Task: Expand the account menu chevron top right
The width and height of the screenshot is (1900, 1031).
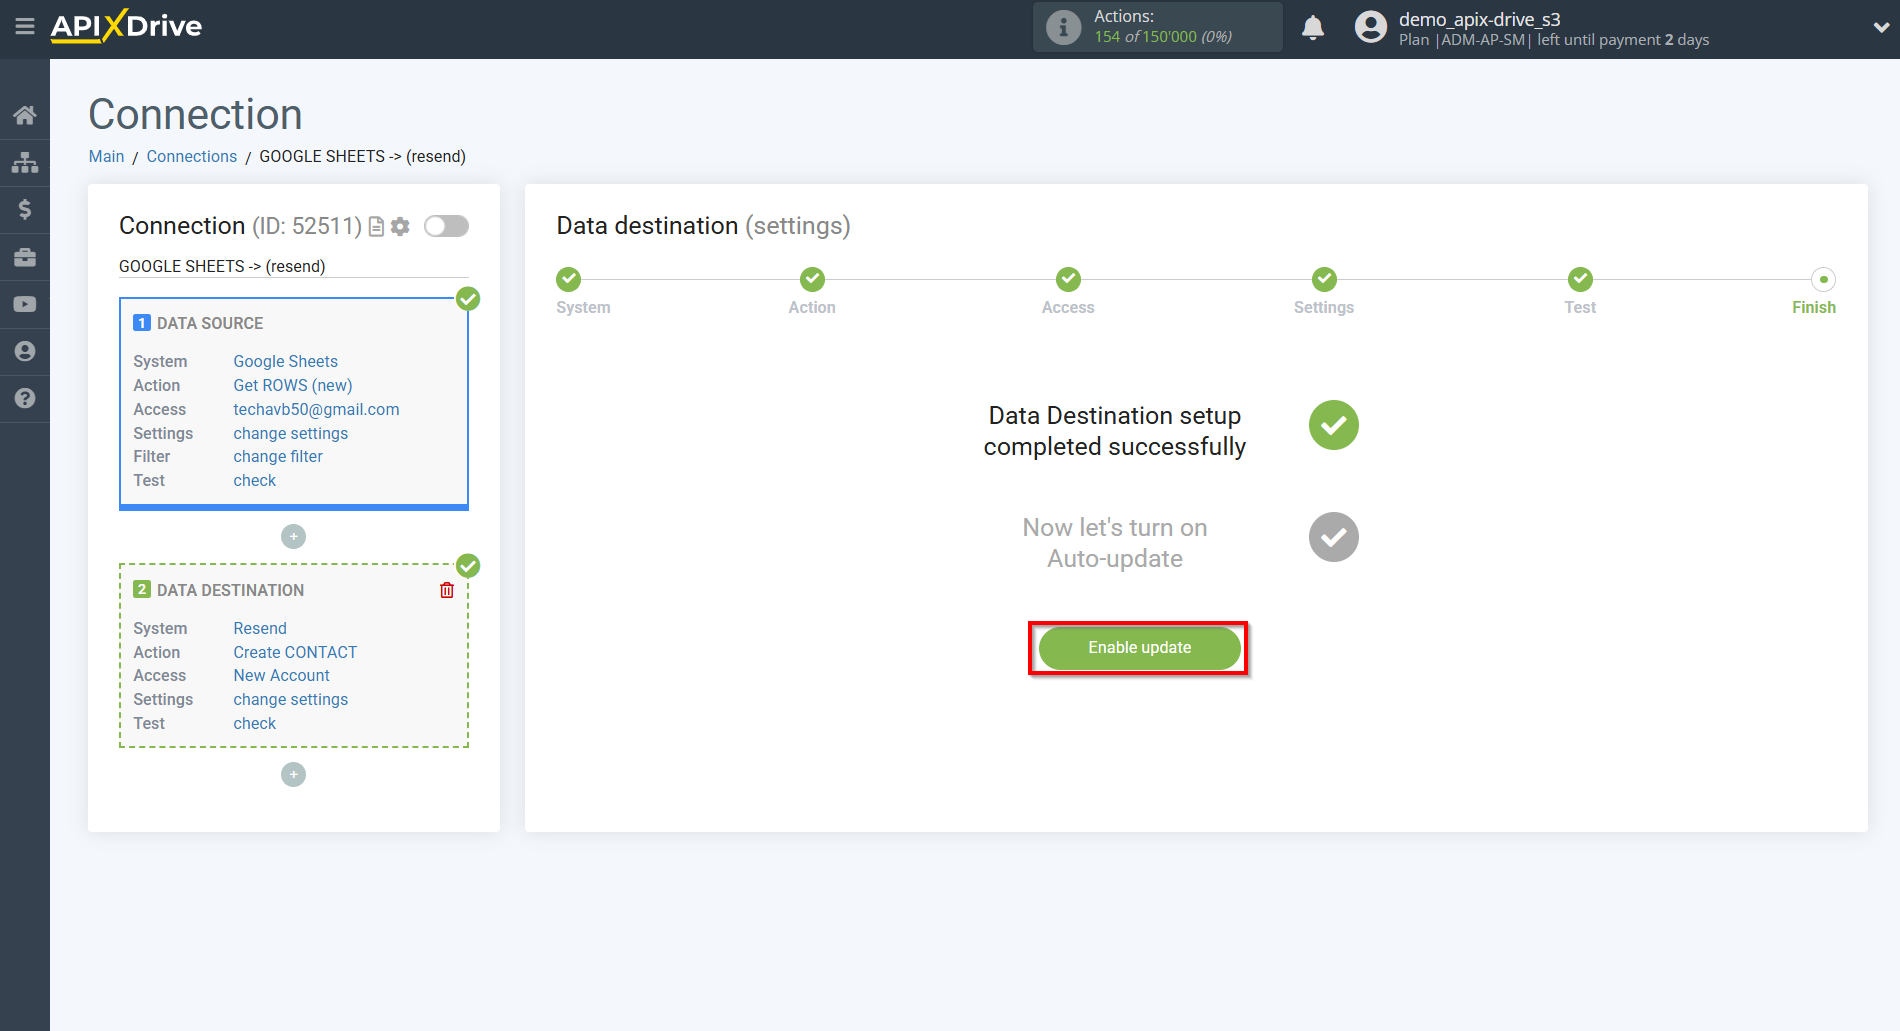Action: [1879, 27]
